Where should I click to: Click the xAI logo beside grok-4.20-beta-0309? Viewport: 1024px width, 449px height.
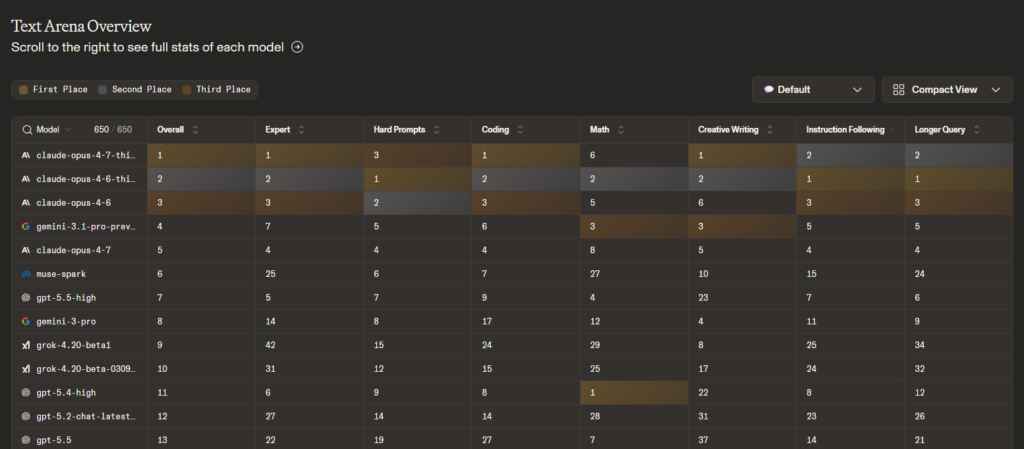[26, 369]
